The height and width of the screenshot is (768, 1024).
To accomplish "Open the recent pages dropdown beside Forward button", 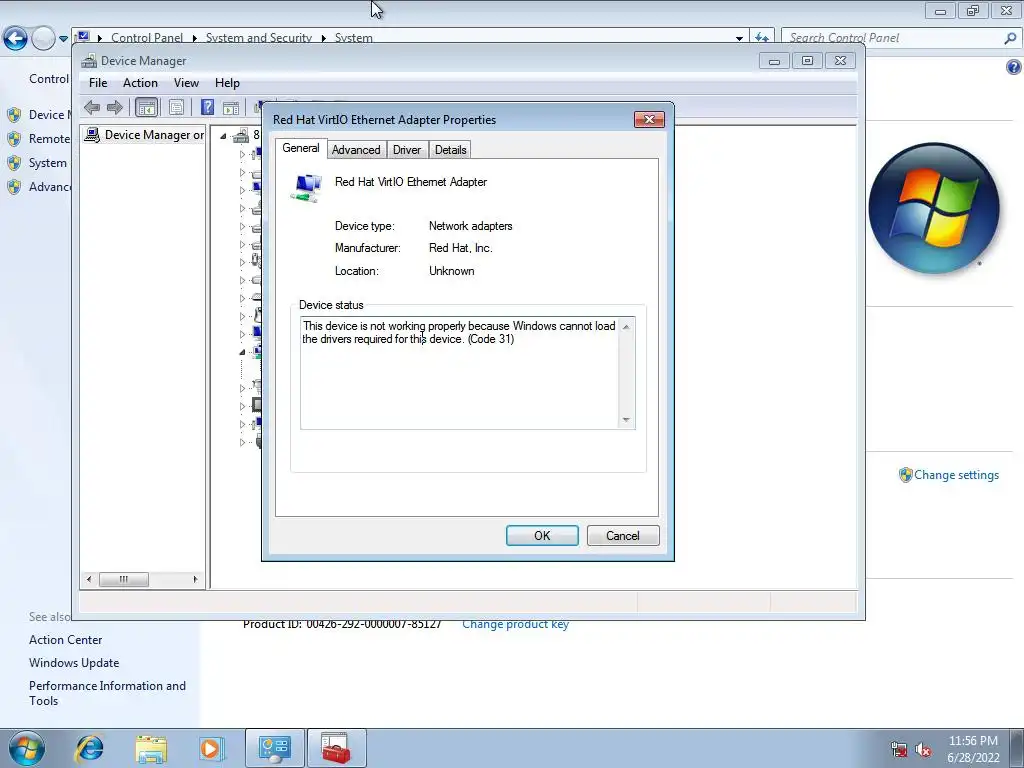I will coord(63,39).
